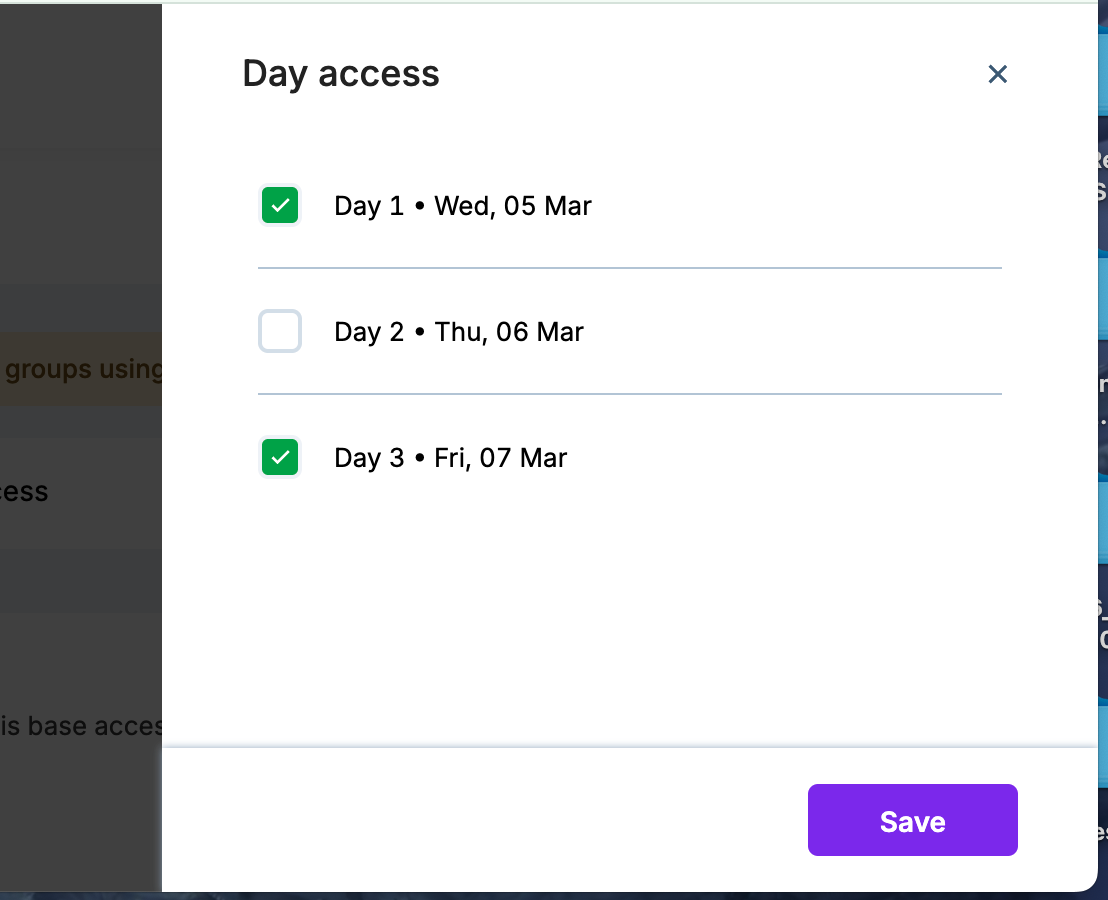Click the divider between Day 1 and Day 2

click(630, 268)
